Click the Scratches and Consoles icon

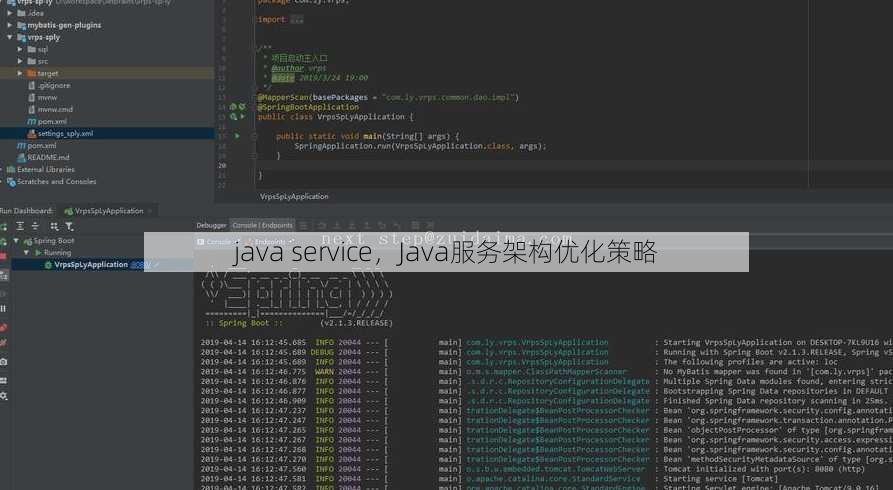[11, 182]
